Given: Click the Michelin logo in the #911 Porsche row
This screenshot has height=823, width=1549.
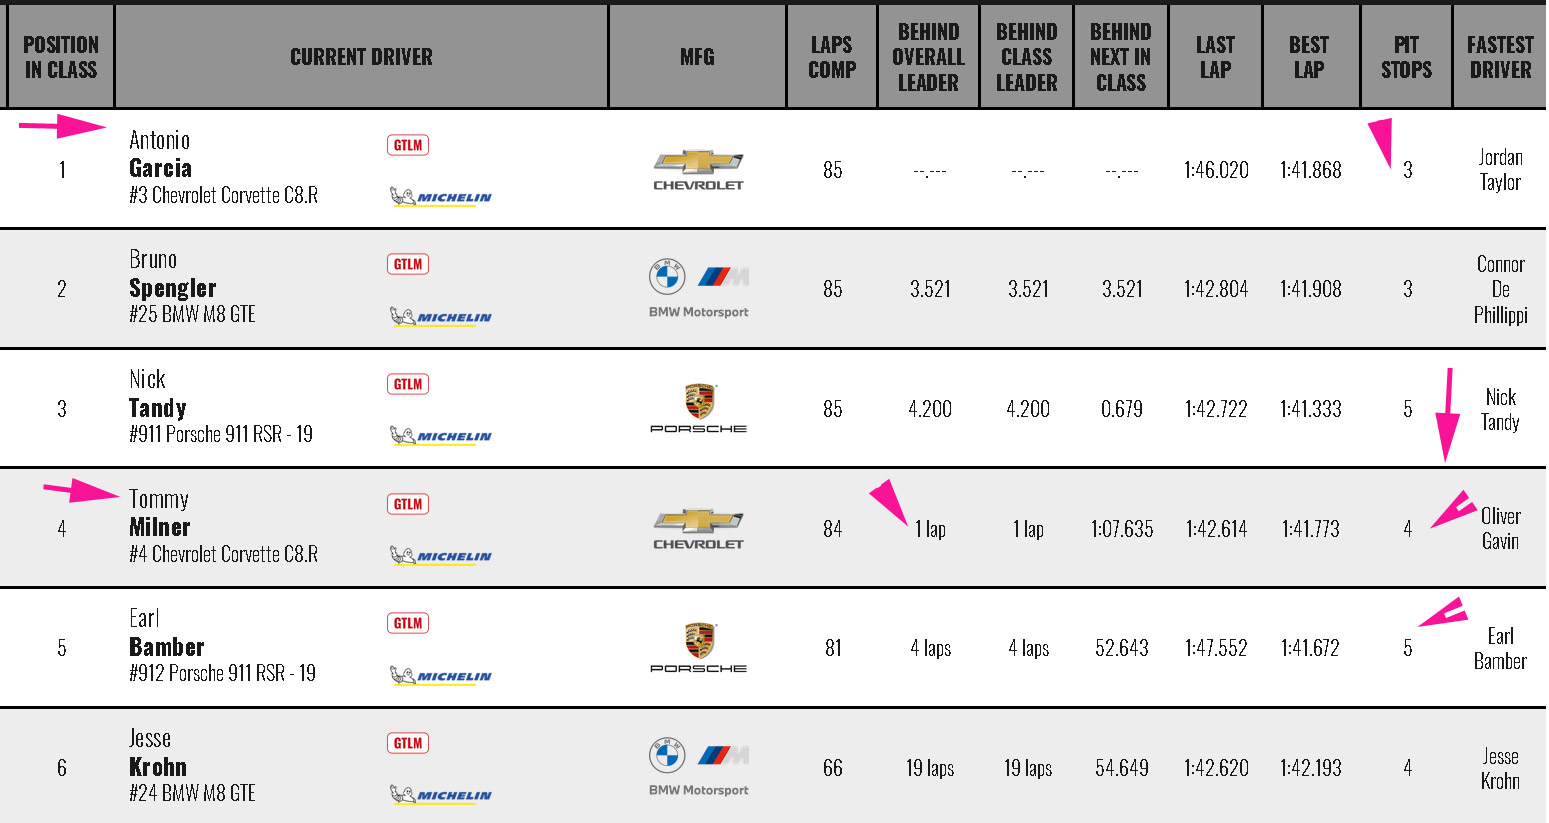Looking at the screenshot, I should click(441, 436).
